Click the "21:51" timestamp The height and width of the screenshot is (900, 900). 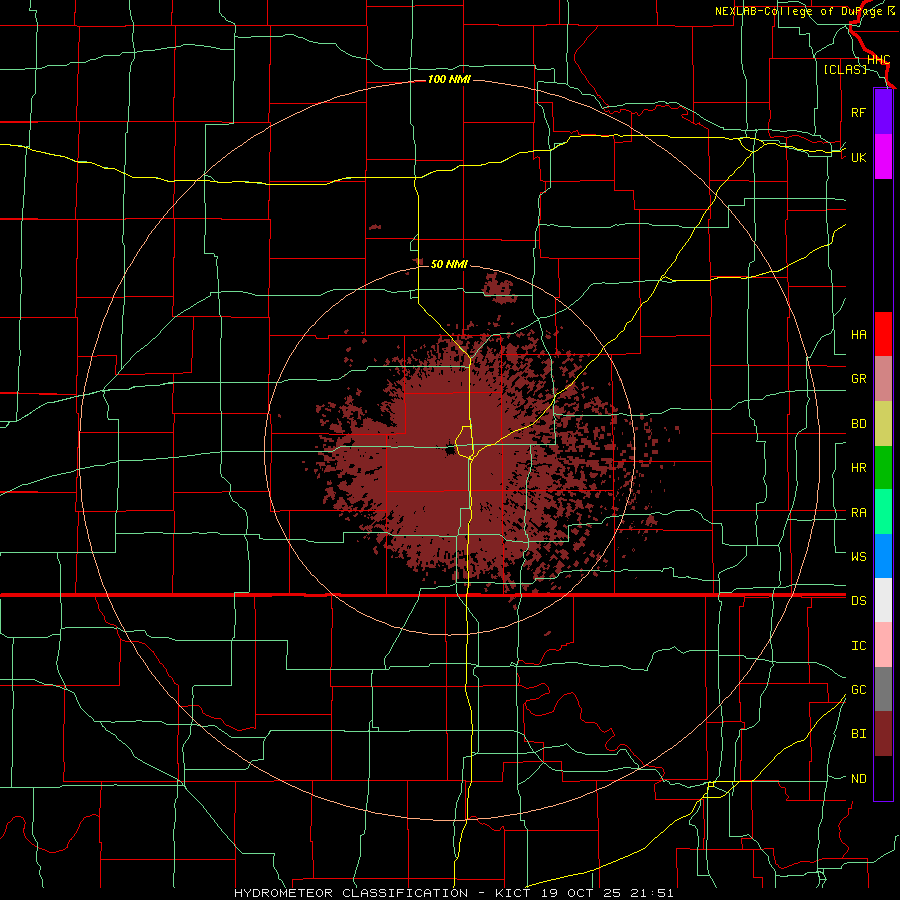click(651, 893)
